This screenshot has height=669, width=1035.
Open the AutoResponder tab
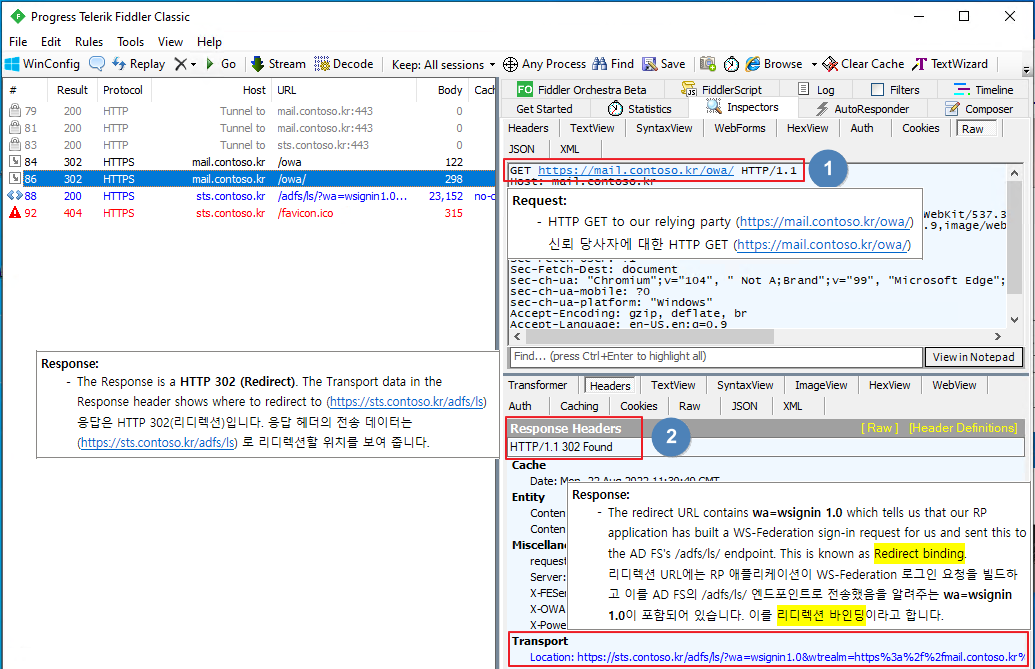pyautogui.click(x=862, y=109)
